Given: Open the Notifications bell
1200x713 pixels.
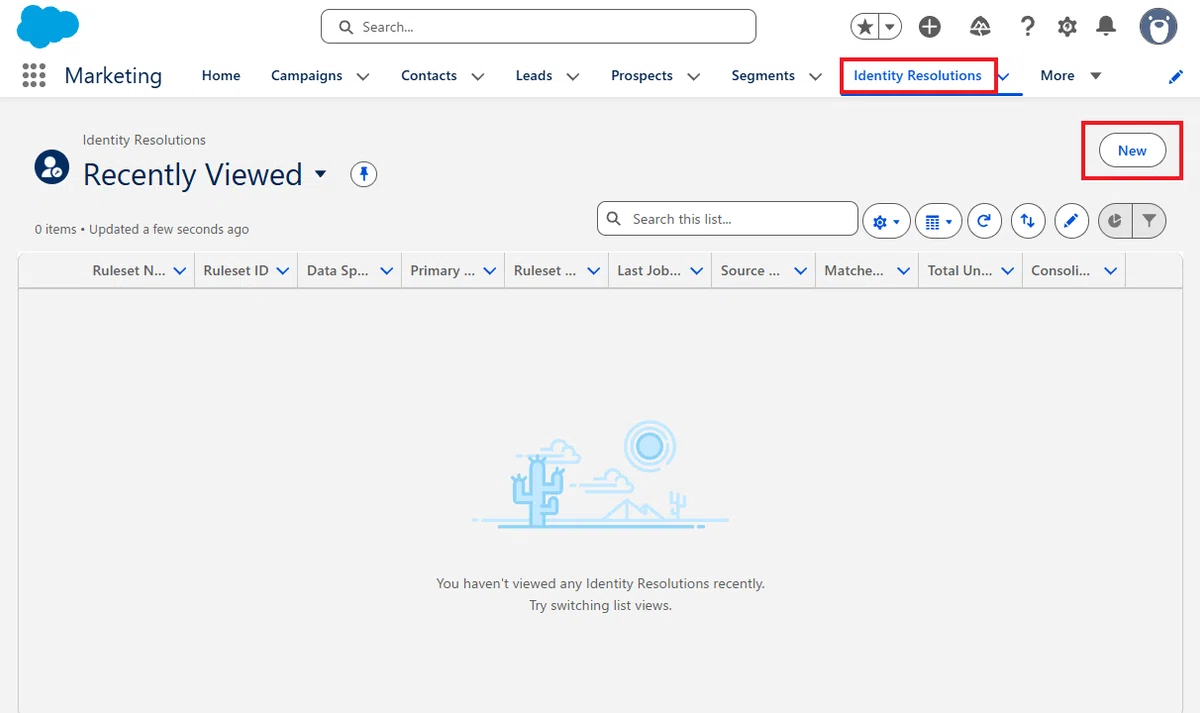Looking at the screenshot, I should pos(1106,27).
